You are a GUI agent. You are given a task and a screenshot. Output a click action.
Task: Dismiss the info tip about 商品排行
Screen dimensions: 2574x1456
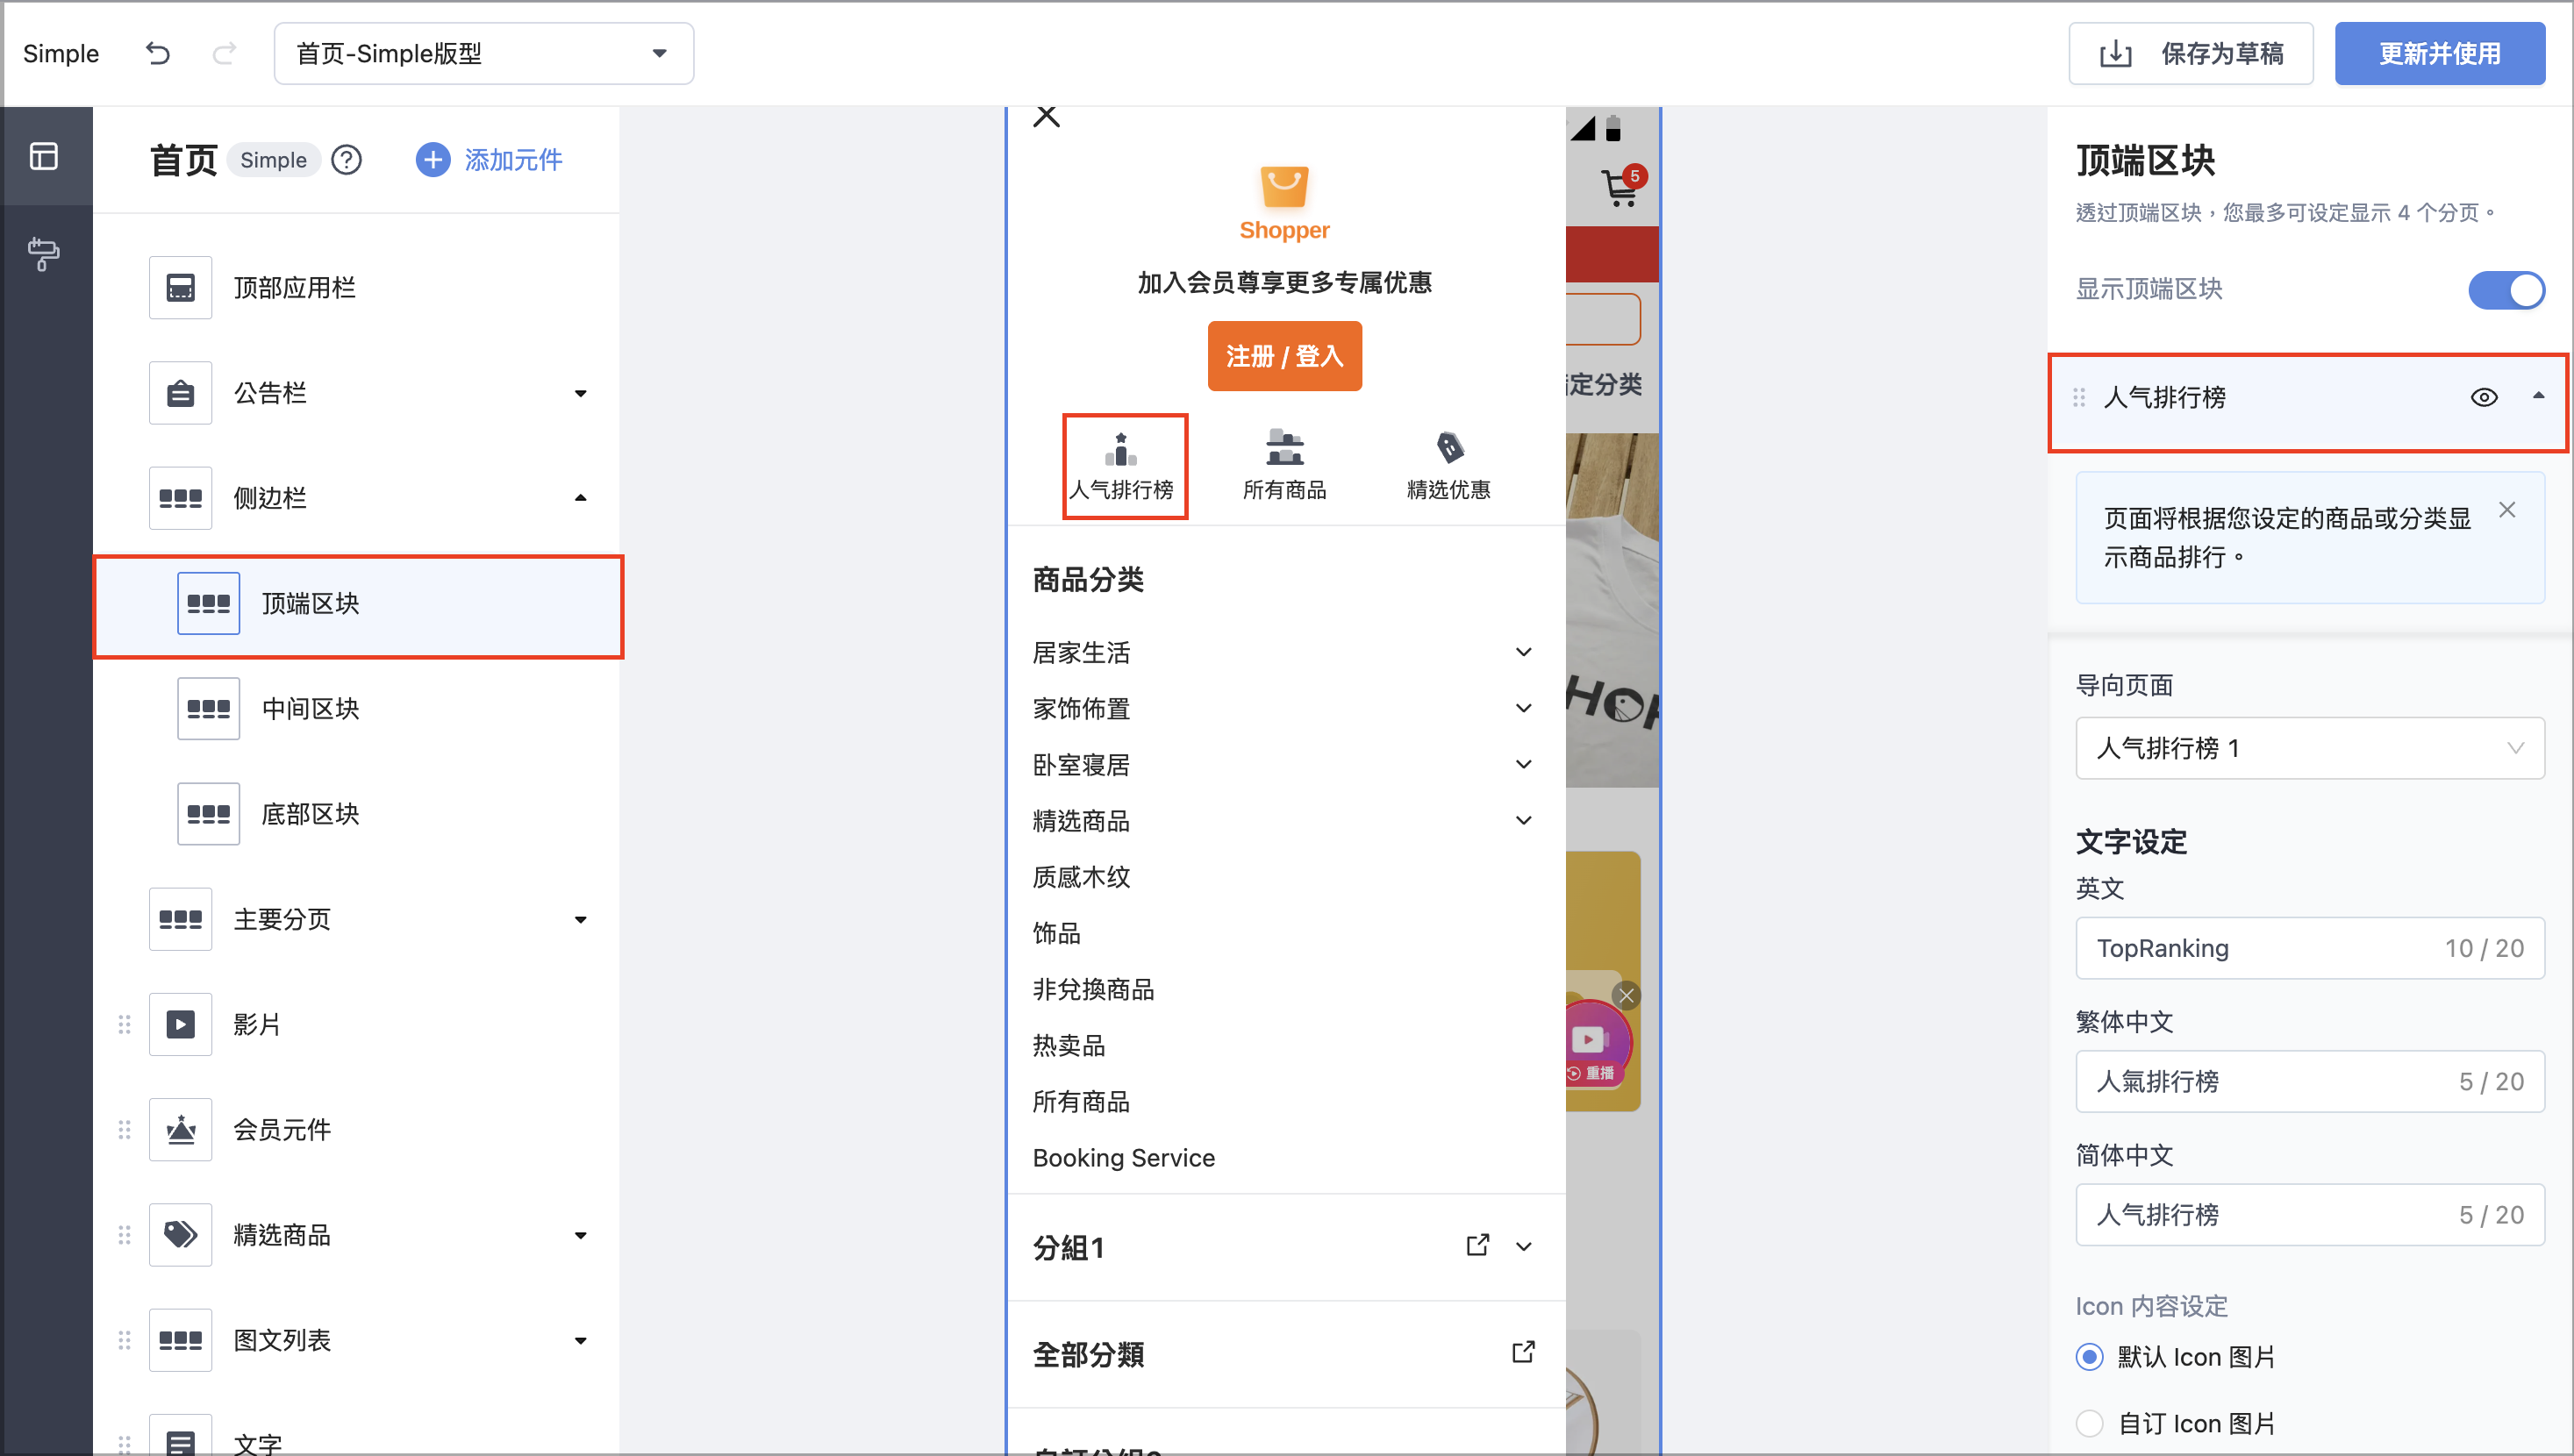(x=2507, y=510)
